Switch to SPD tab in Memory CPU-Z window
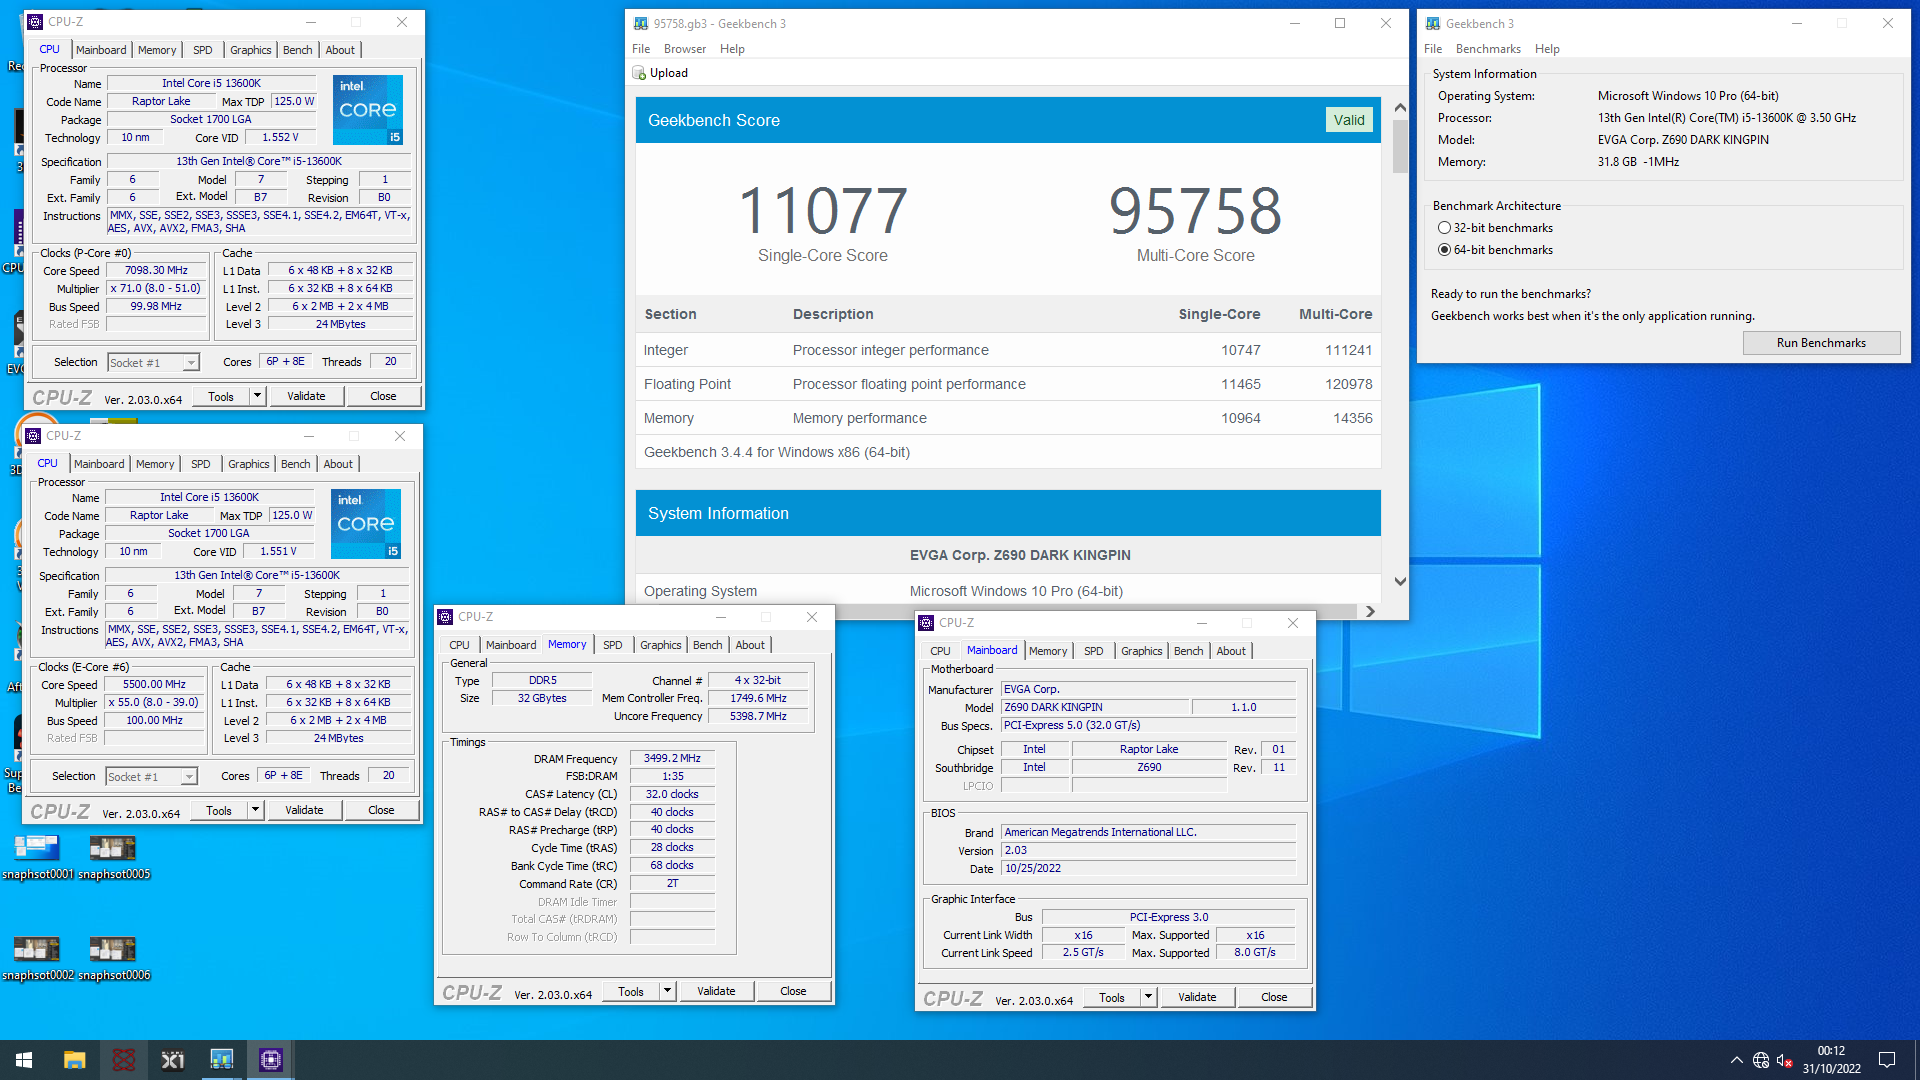Screen dimensions: 1920x1080 point(613,645)
